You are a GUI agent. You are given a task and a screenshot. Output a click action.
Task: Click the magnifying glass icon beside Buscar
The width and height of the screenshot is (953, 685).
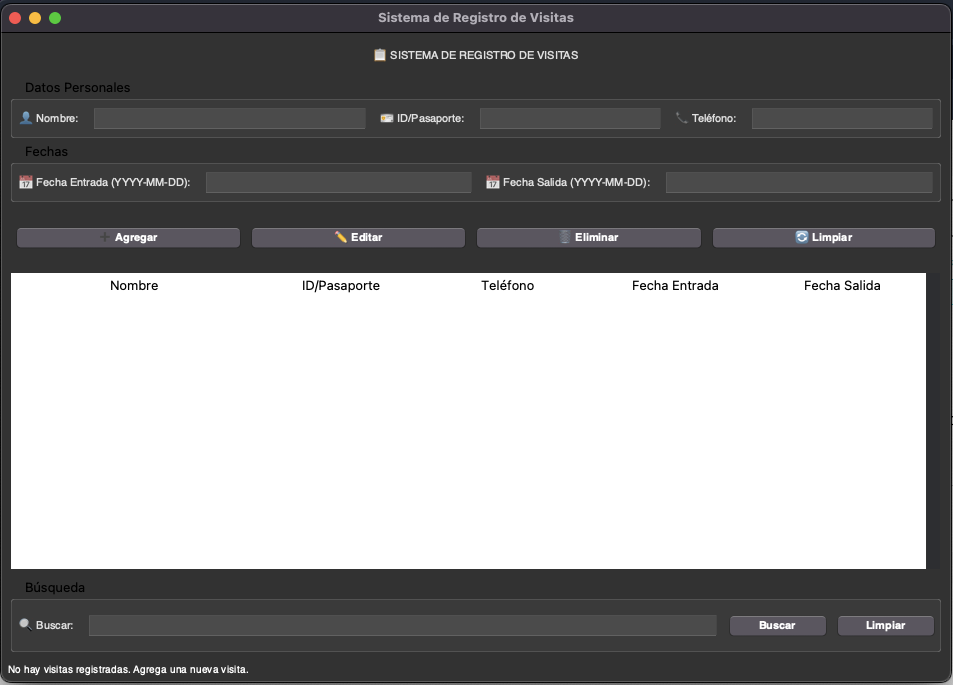(26, 624)
